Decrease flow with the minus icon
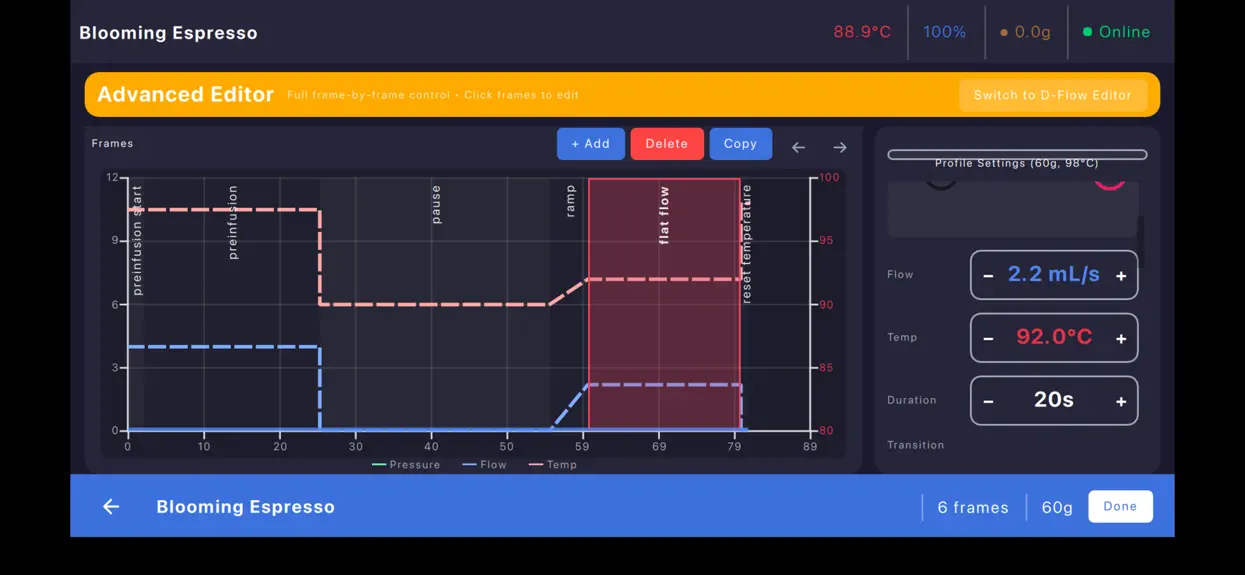 point(988,276)
